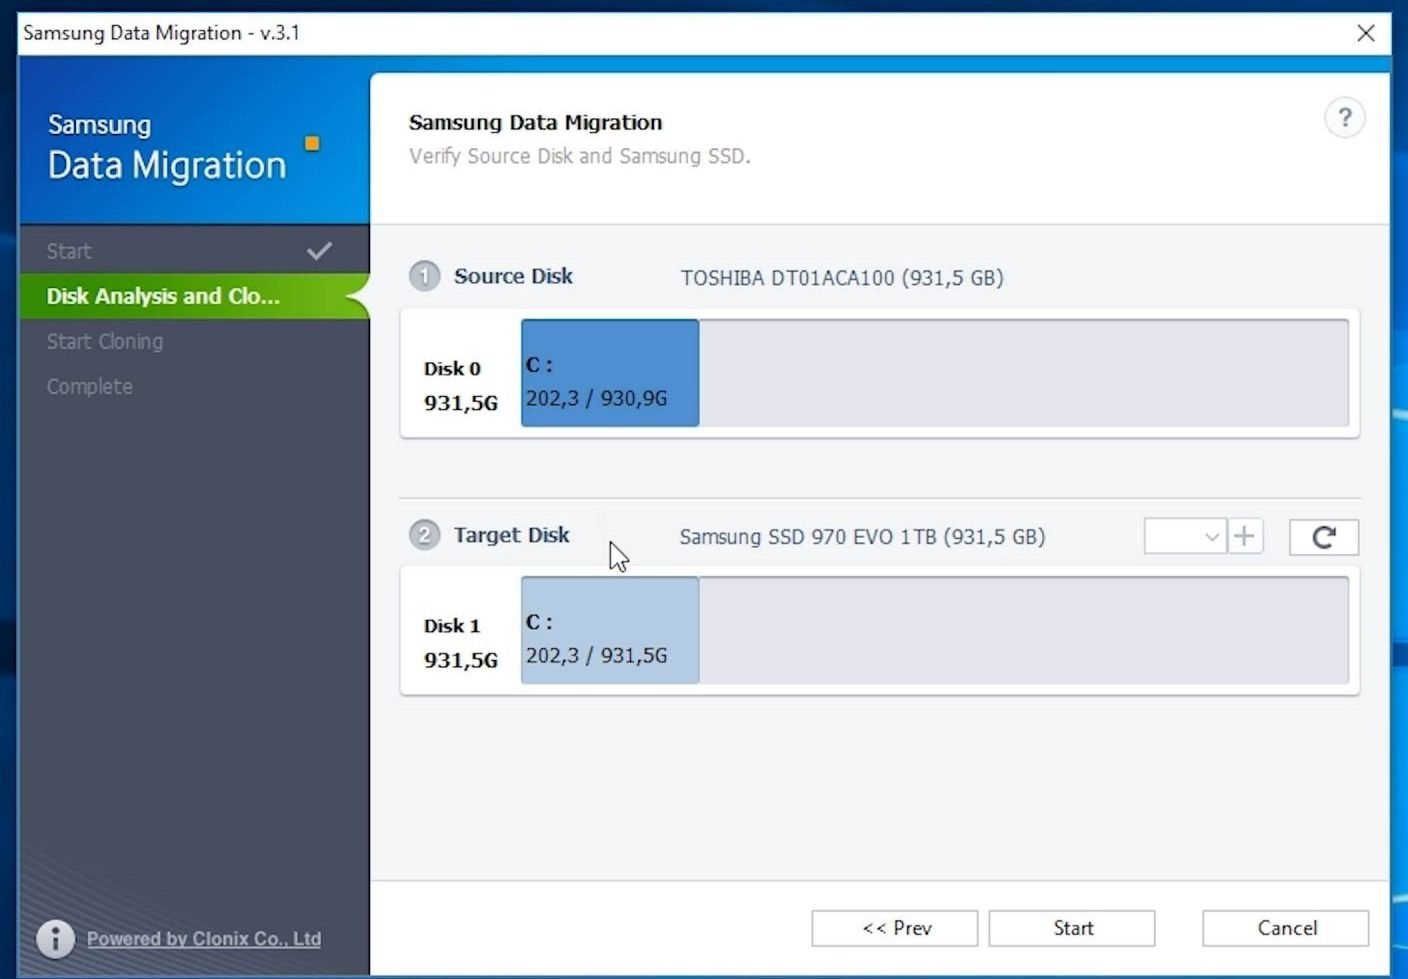Open the info icon near Clonix credit
Viewport: 1408px width, 979px height.
(56, 938)
